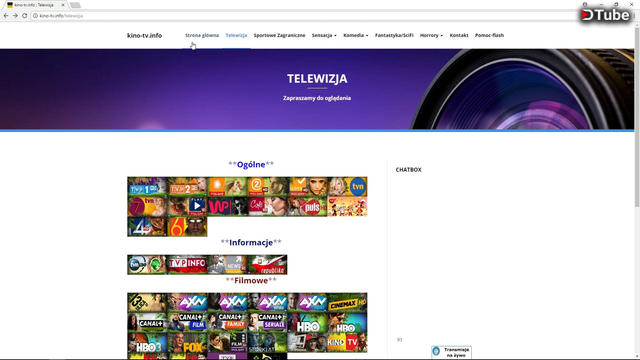640x360 pixels.
Task: Open the cartoon characters channel tile
Action: pos(347,207)
